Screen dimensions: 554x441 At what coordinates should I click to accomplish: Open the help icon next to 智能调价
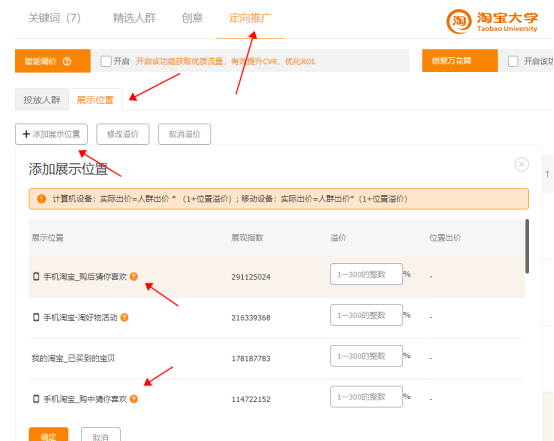point(67,61)
